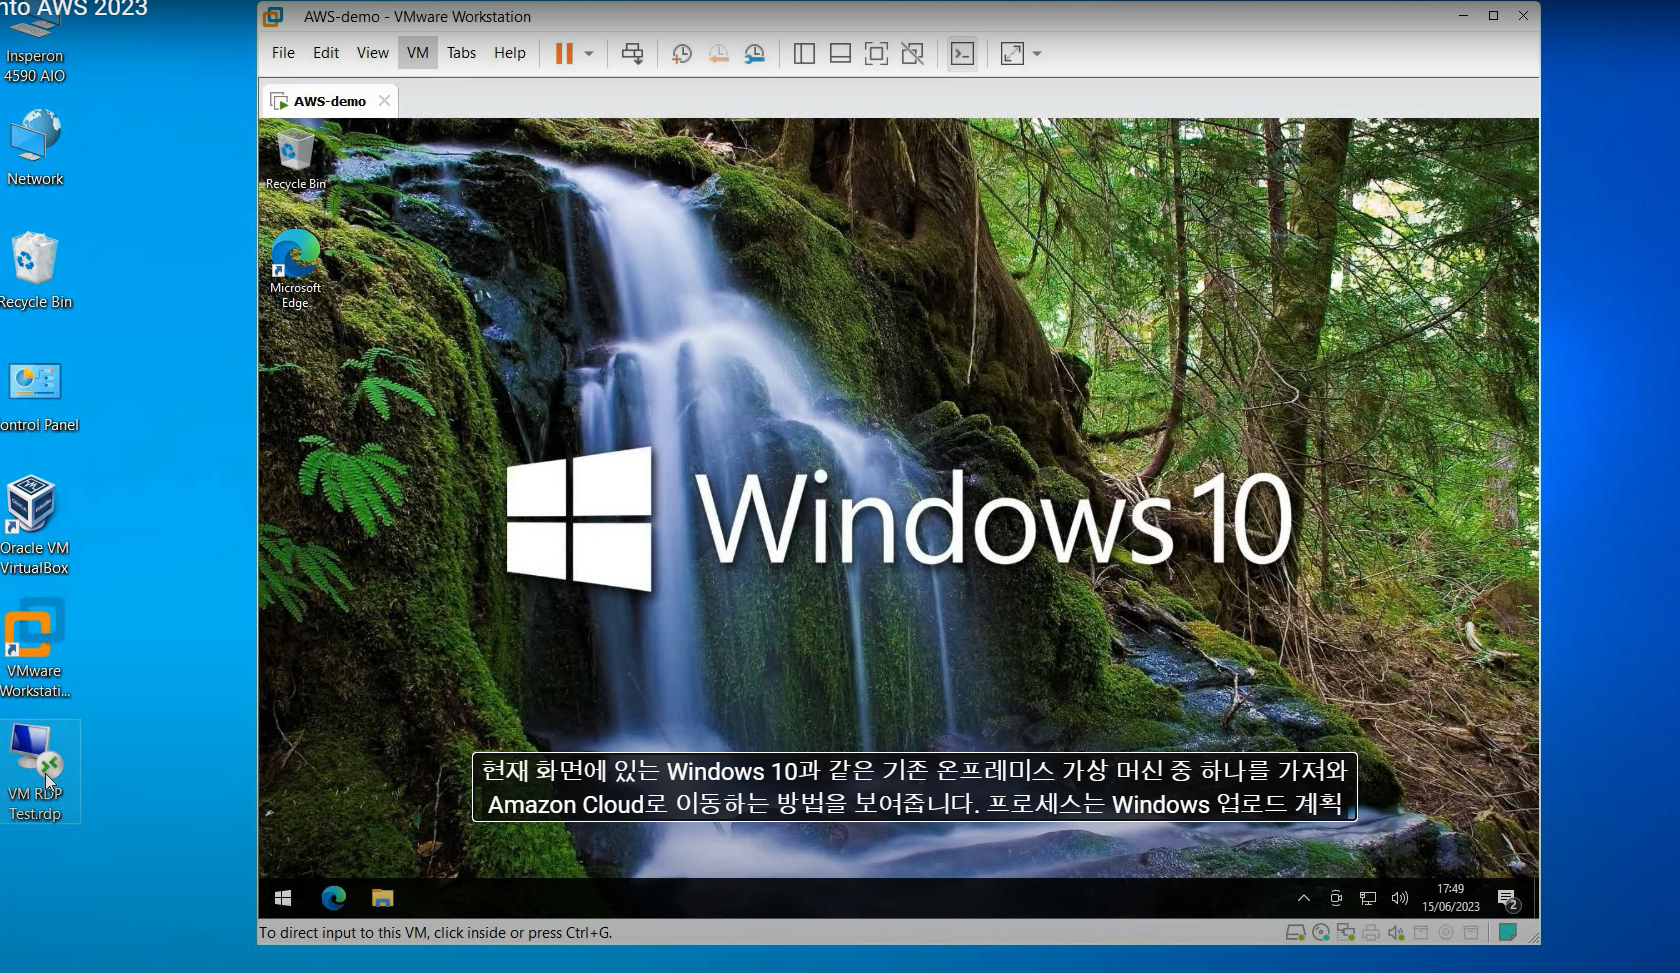The image size is (1680, 973).
Task: Expand the stretch display options arrow
Action: point(1037,54)
